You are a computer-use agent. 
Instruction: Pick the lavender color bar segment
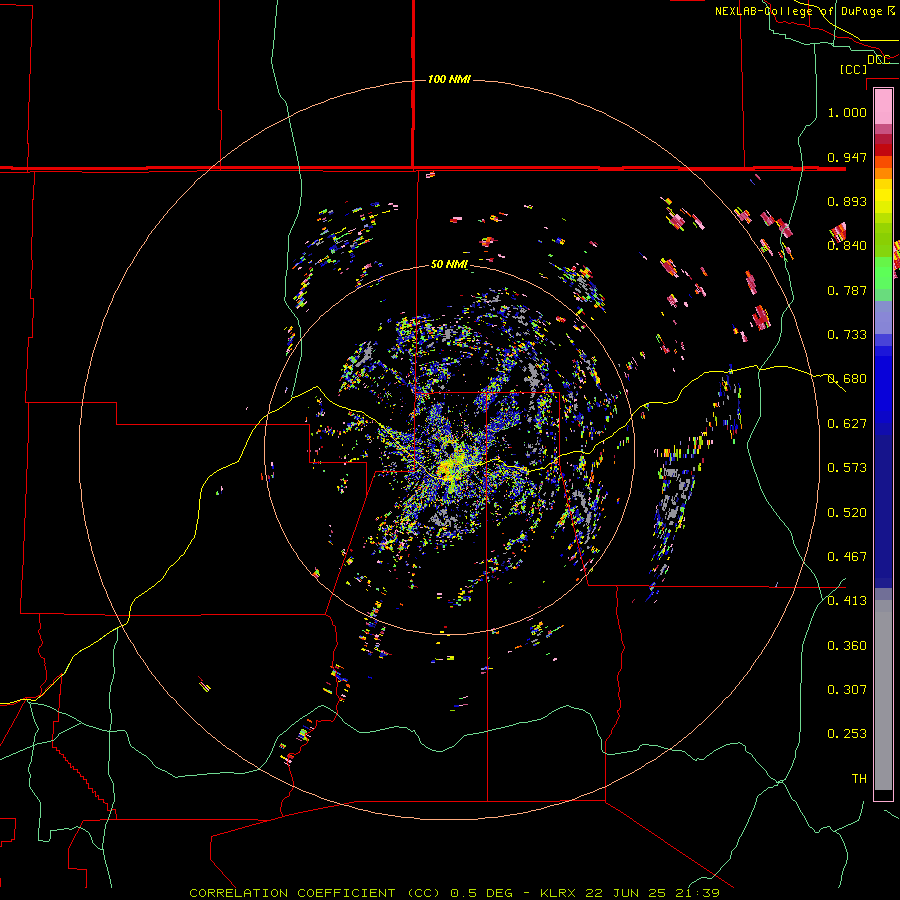click(x=883, y=317)
